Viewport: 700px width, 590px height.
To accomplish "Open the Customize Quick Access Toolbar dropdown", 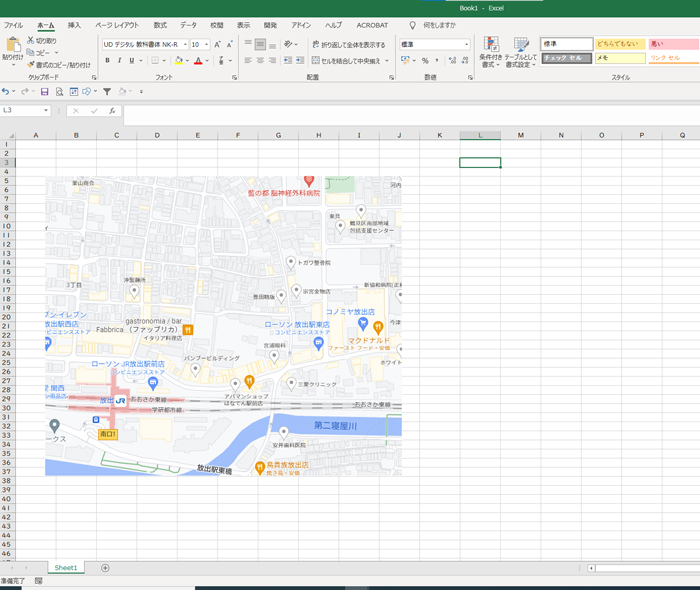I will click(x=142, y=91).
